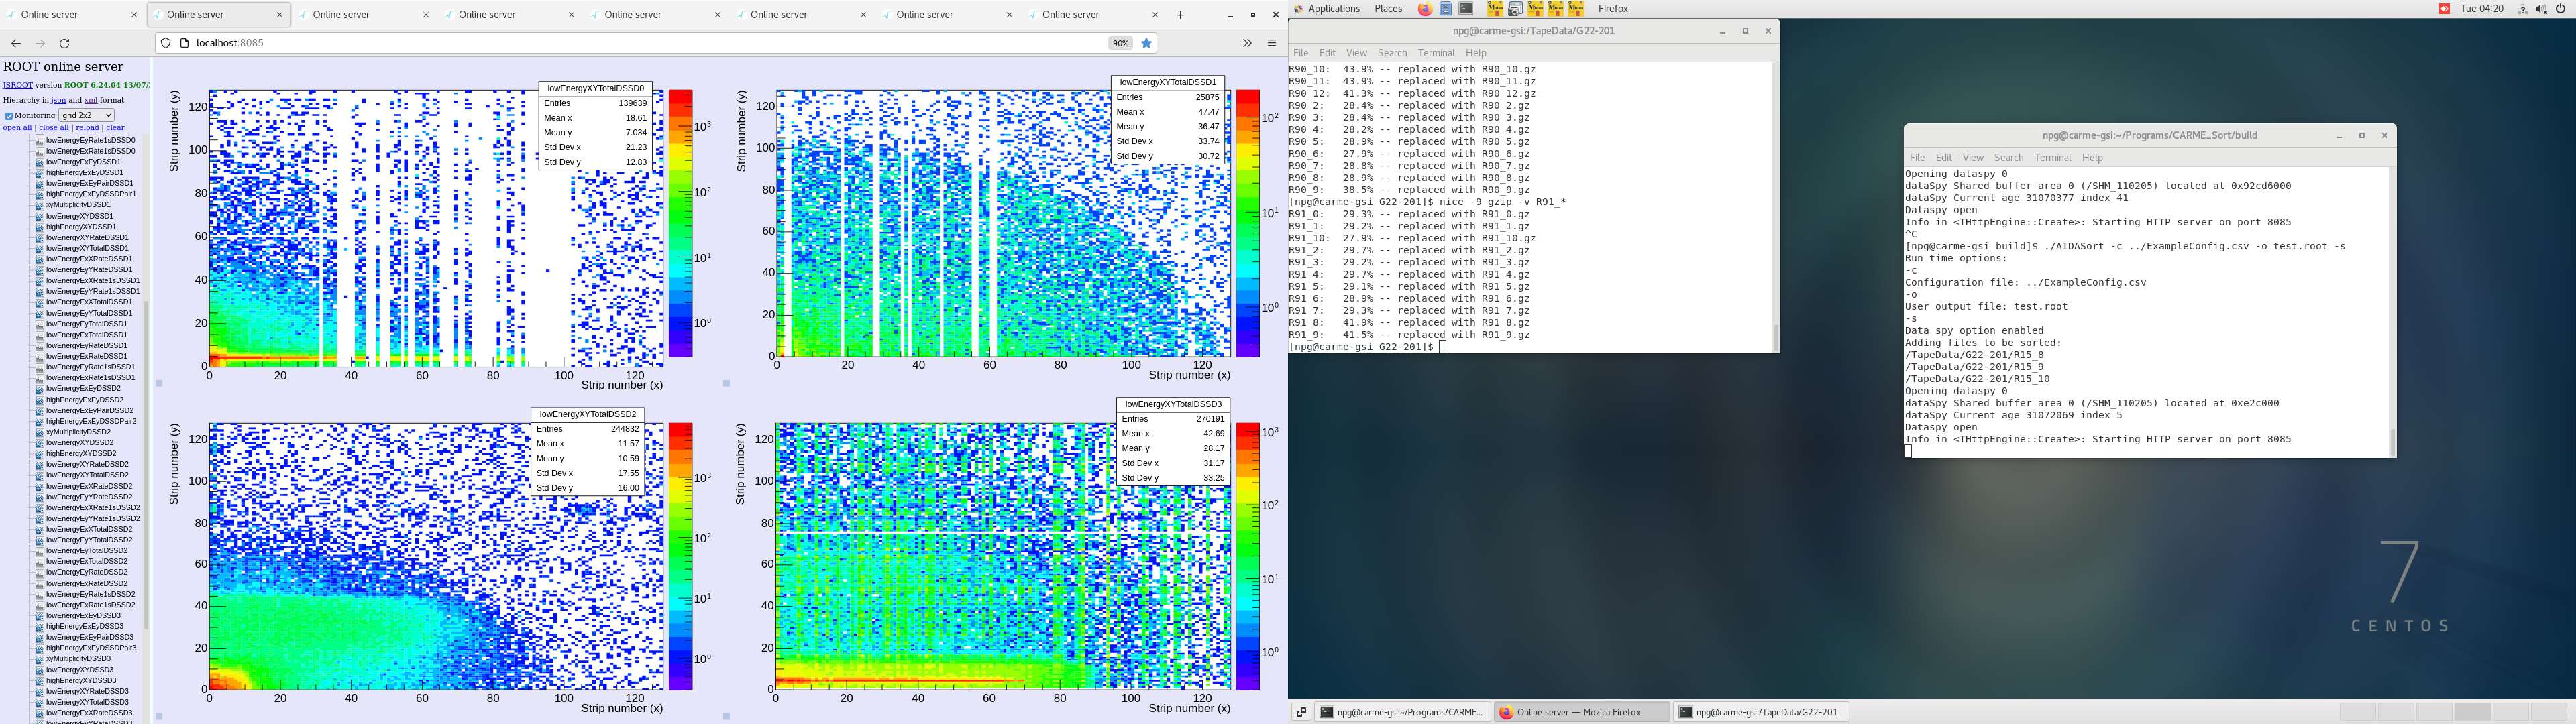Viewport: 2576px width, 724px height.
Task: Toggle the Monitoring checkbox
Action: [x=9, y=115]
